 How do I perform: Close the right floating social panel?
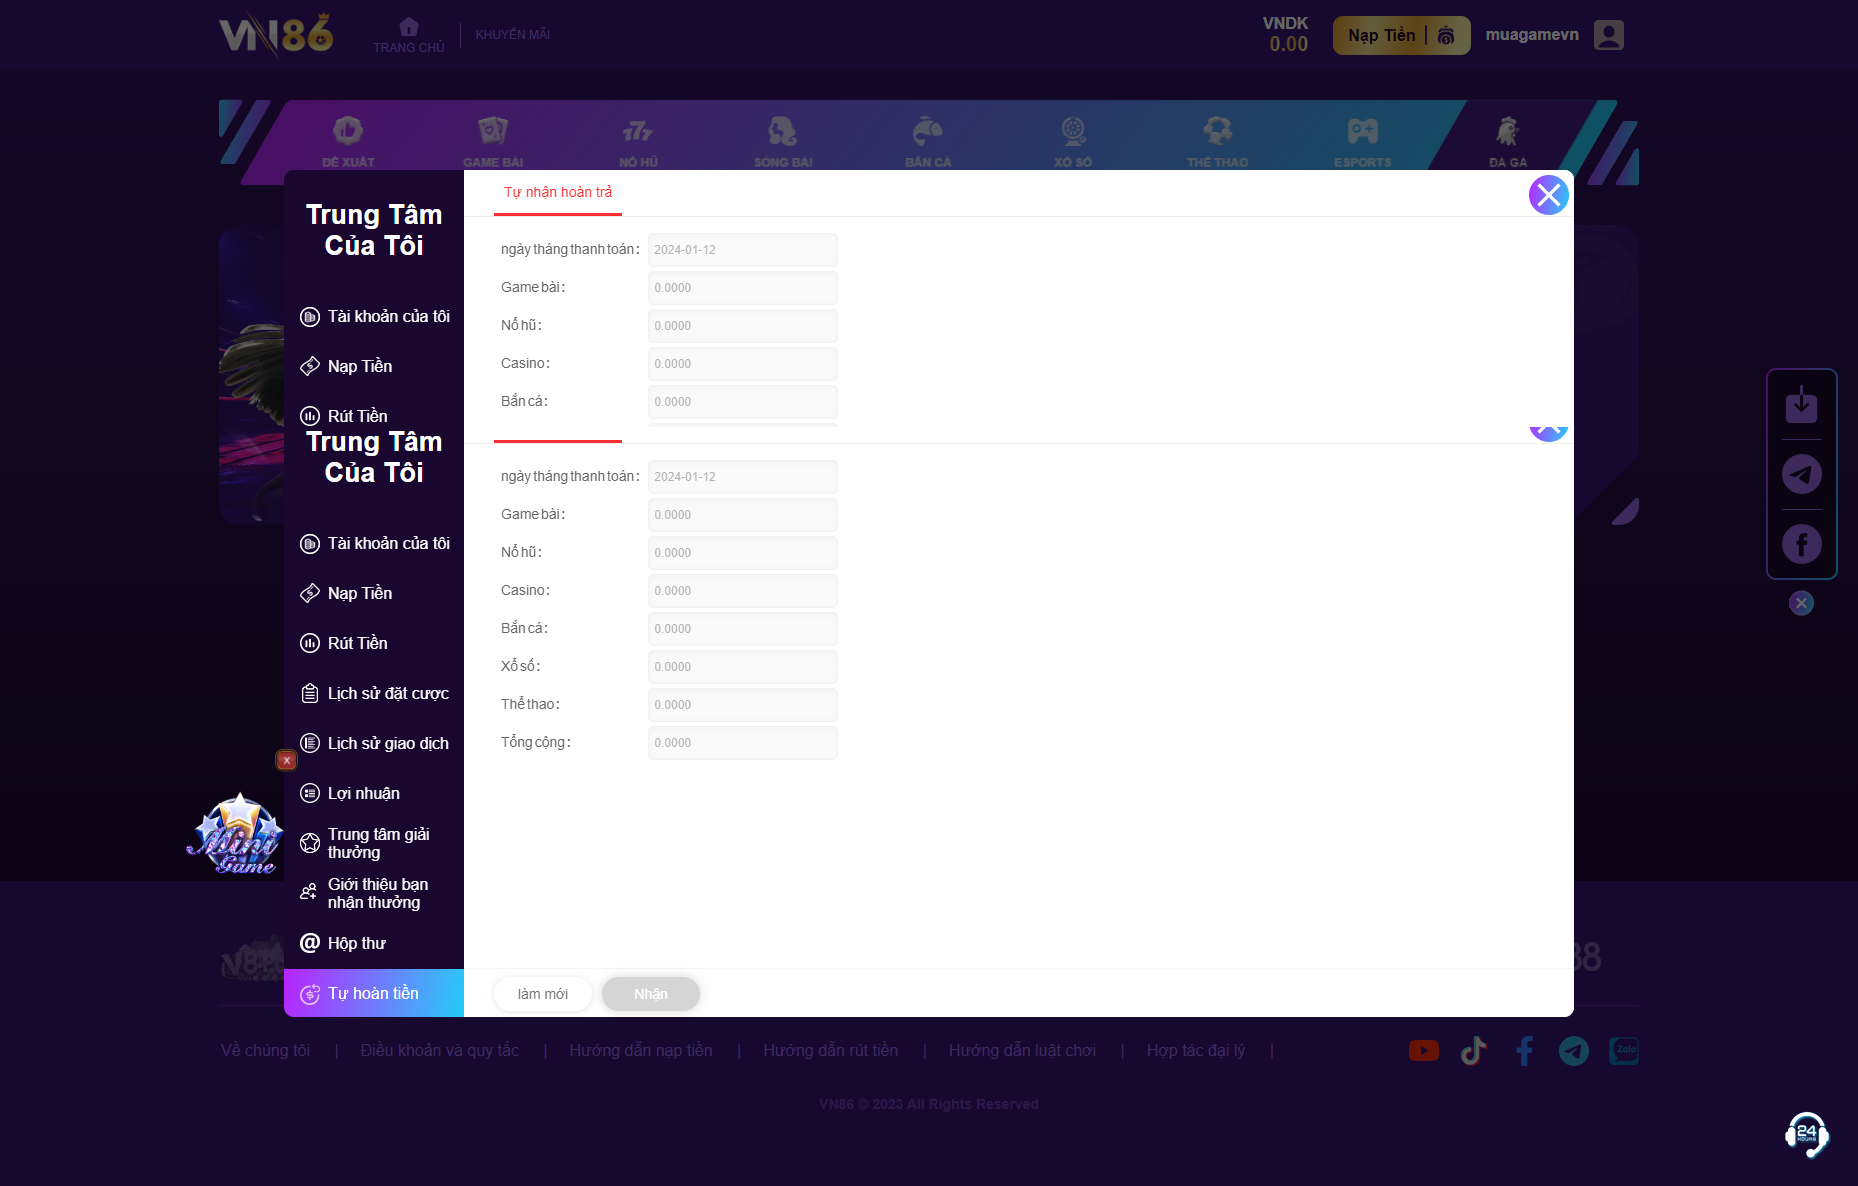click(x=1801, y=603)
